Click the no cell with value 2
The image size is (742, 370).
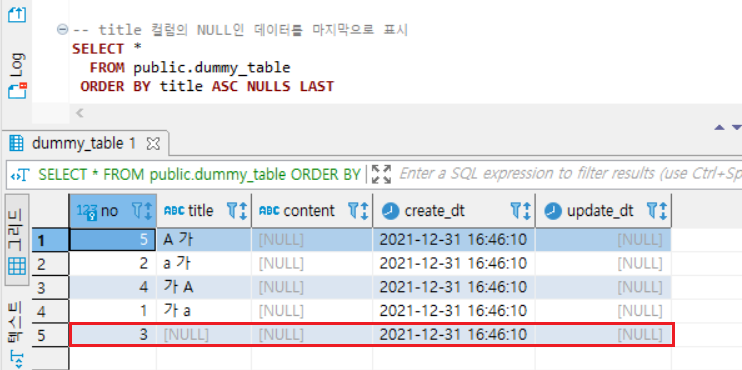[x=113, y=264]
